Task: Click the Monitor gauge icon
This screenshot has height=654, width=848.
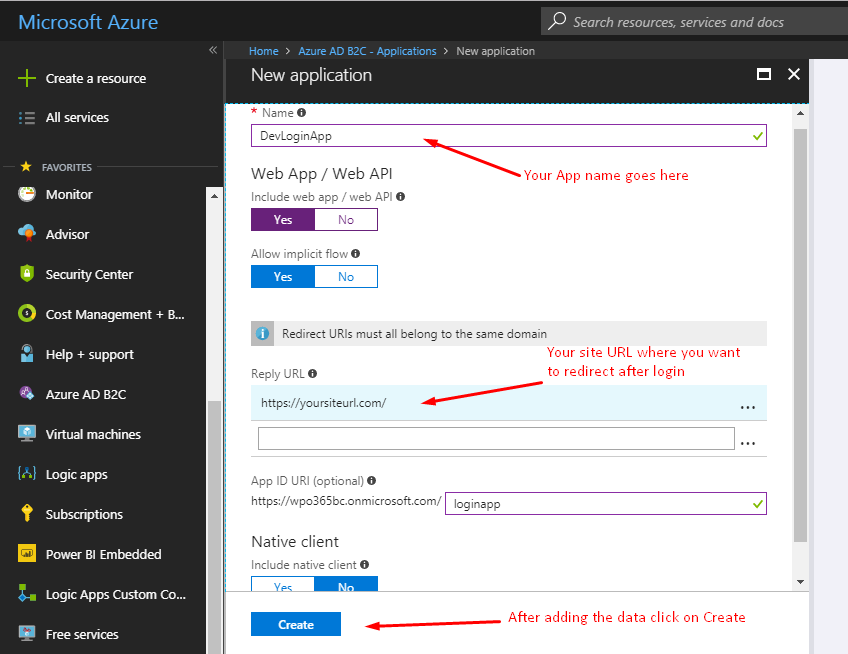Action: point(26,194)
